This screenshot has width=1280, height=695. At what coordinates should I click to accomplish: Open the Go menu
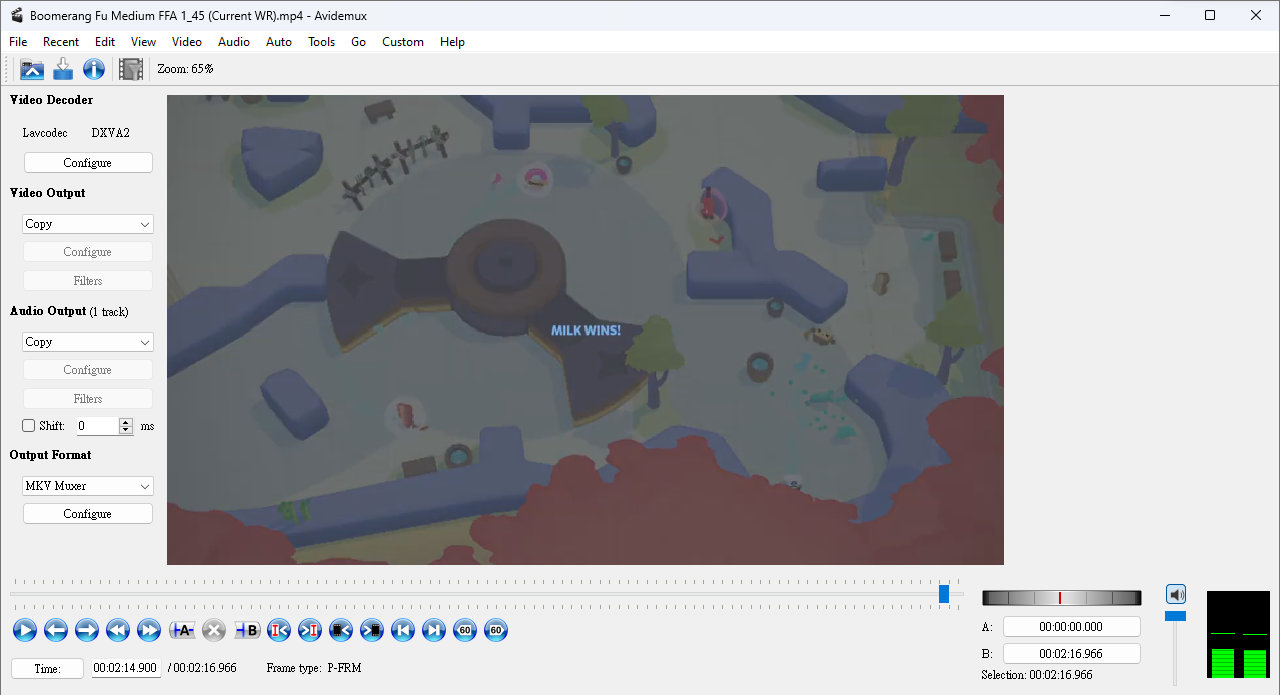[358, 42]
